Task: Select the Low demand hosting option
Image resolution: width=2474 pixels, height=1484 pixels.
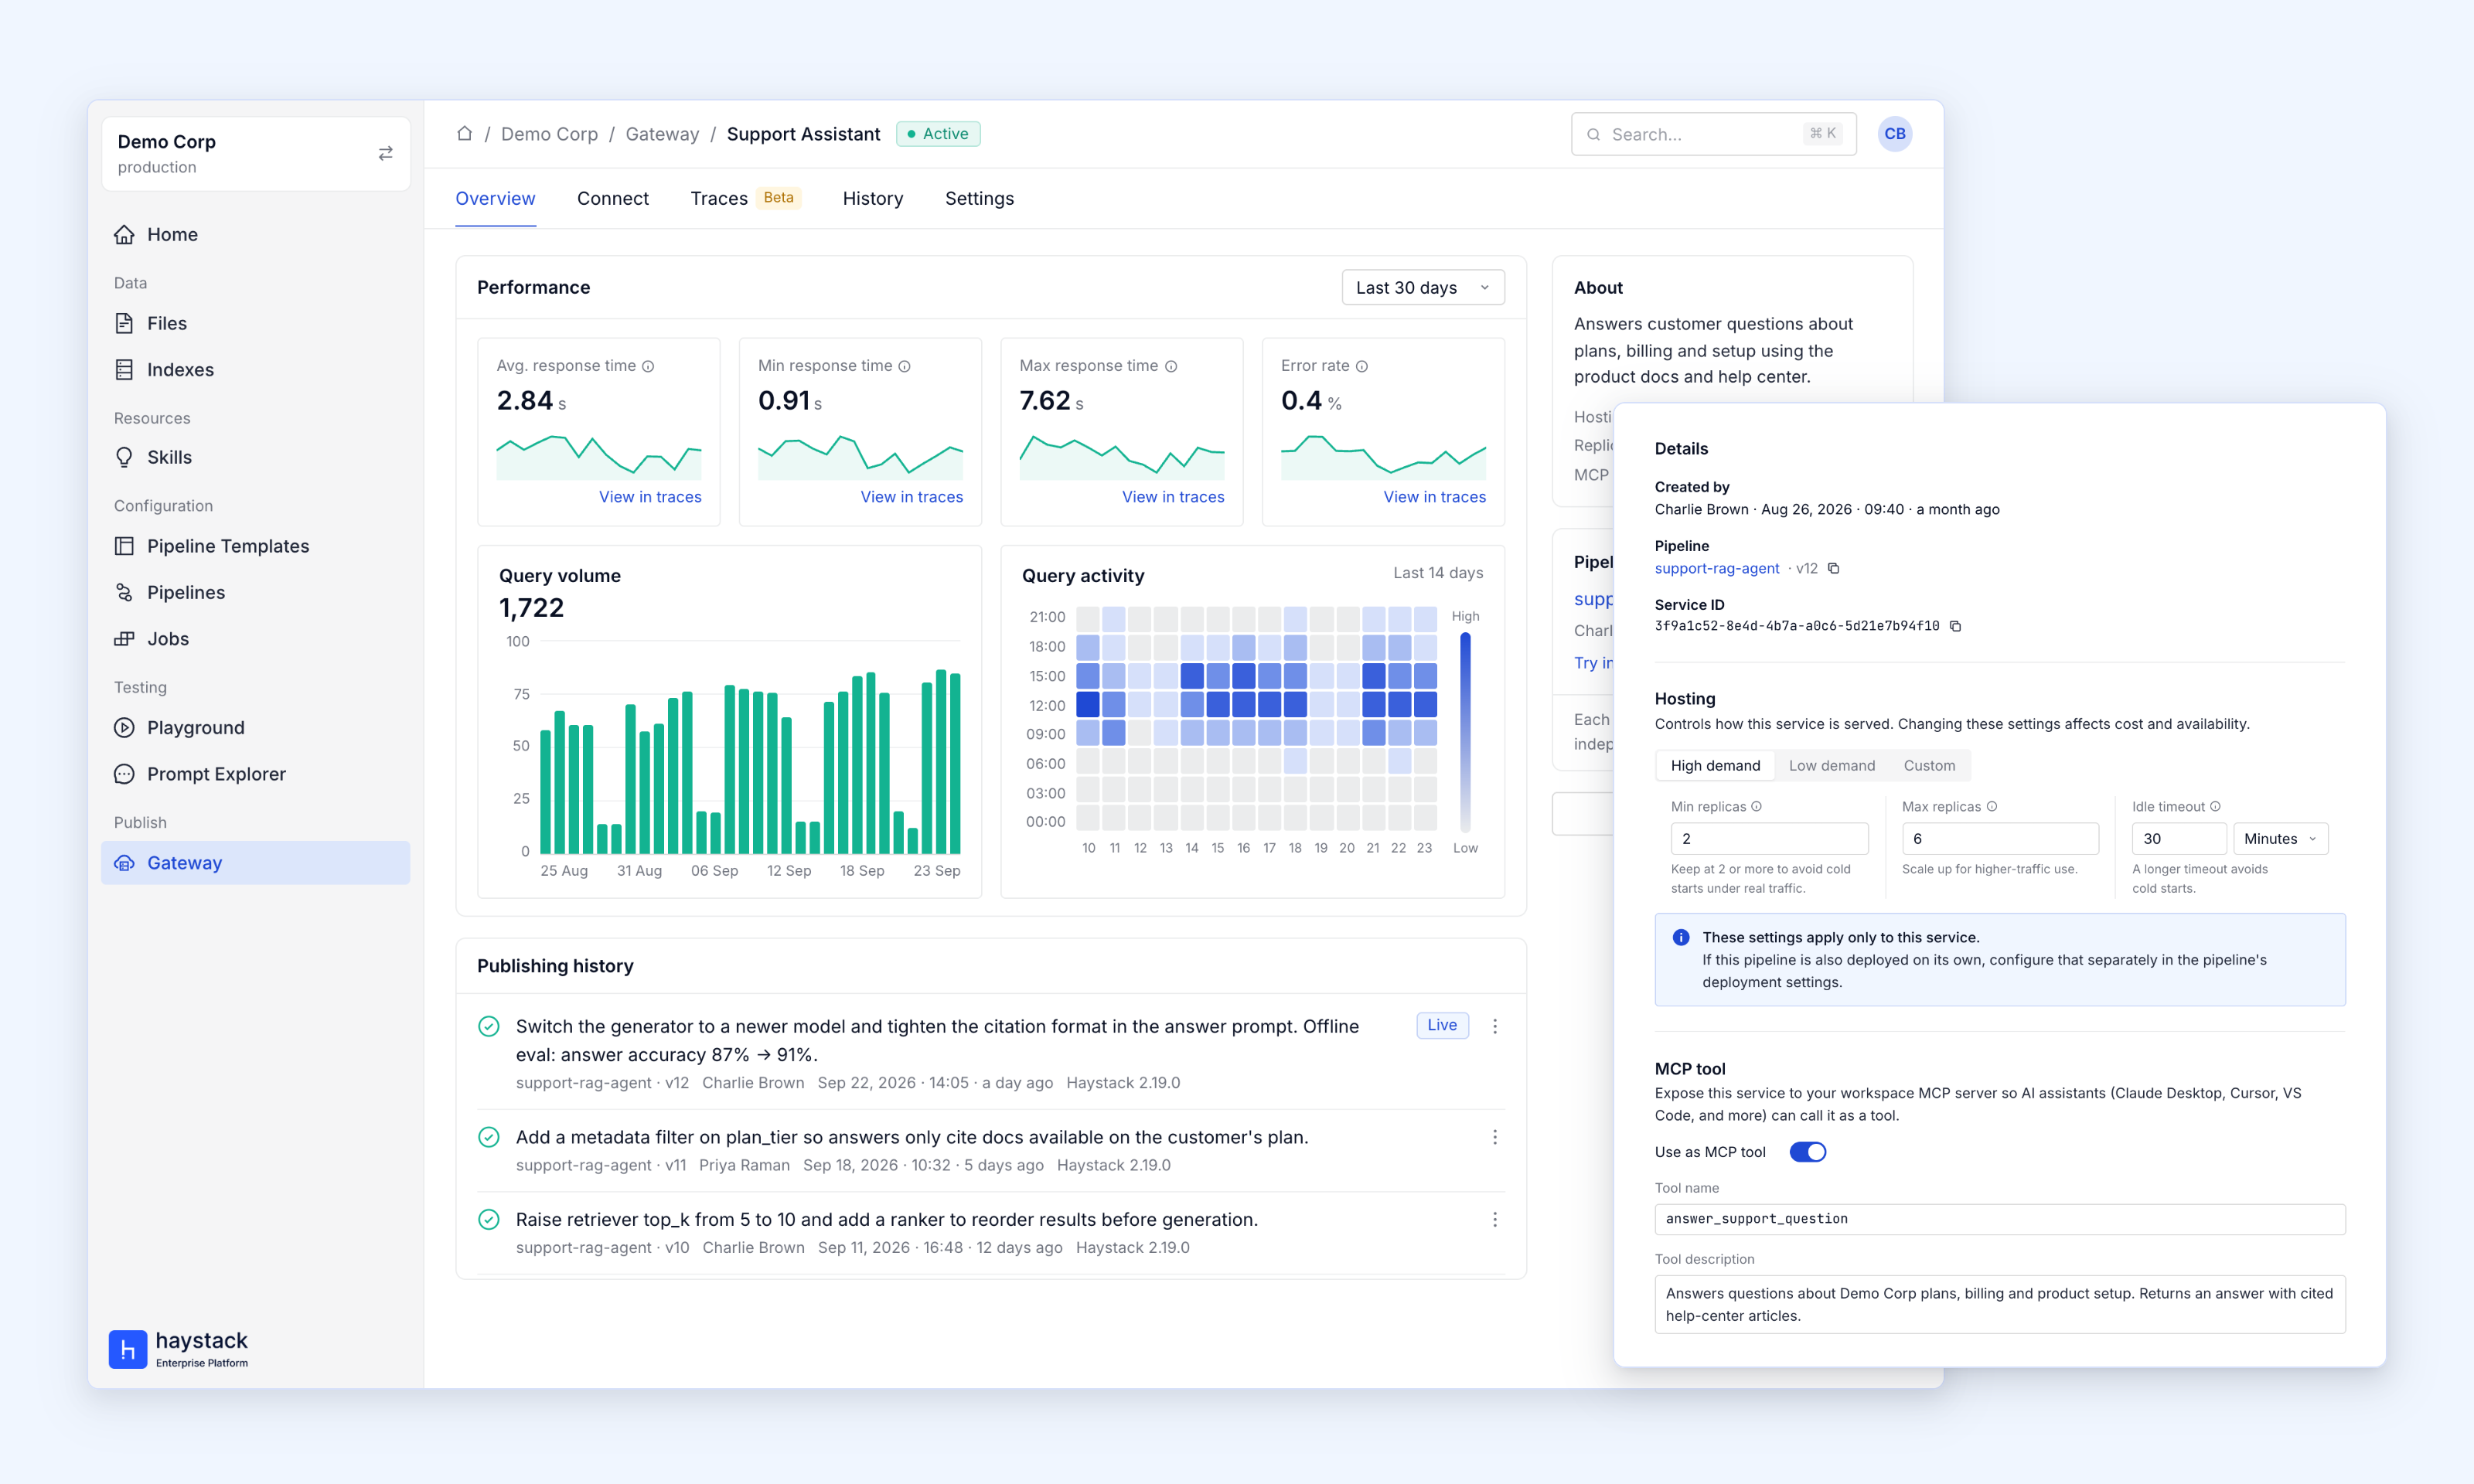Action: tap(1831, 765)
